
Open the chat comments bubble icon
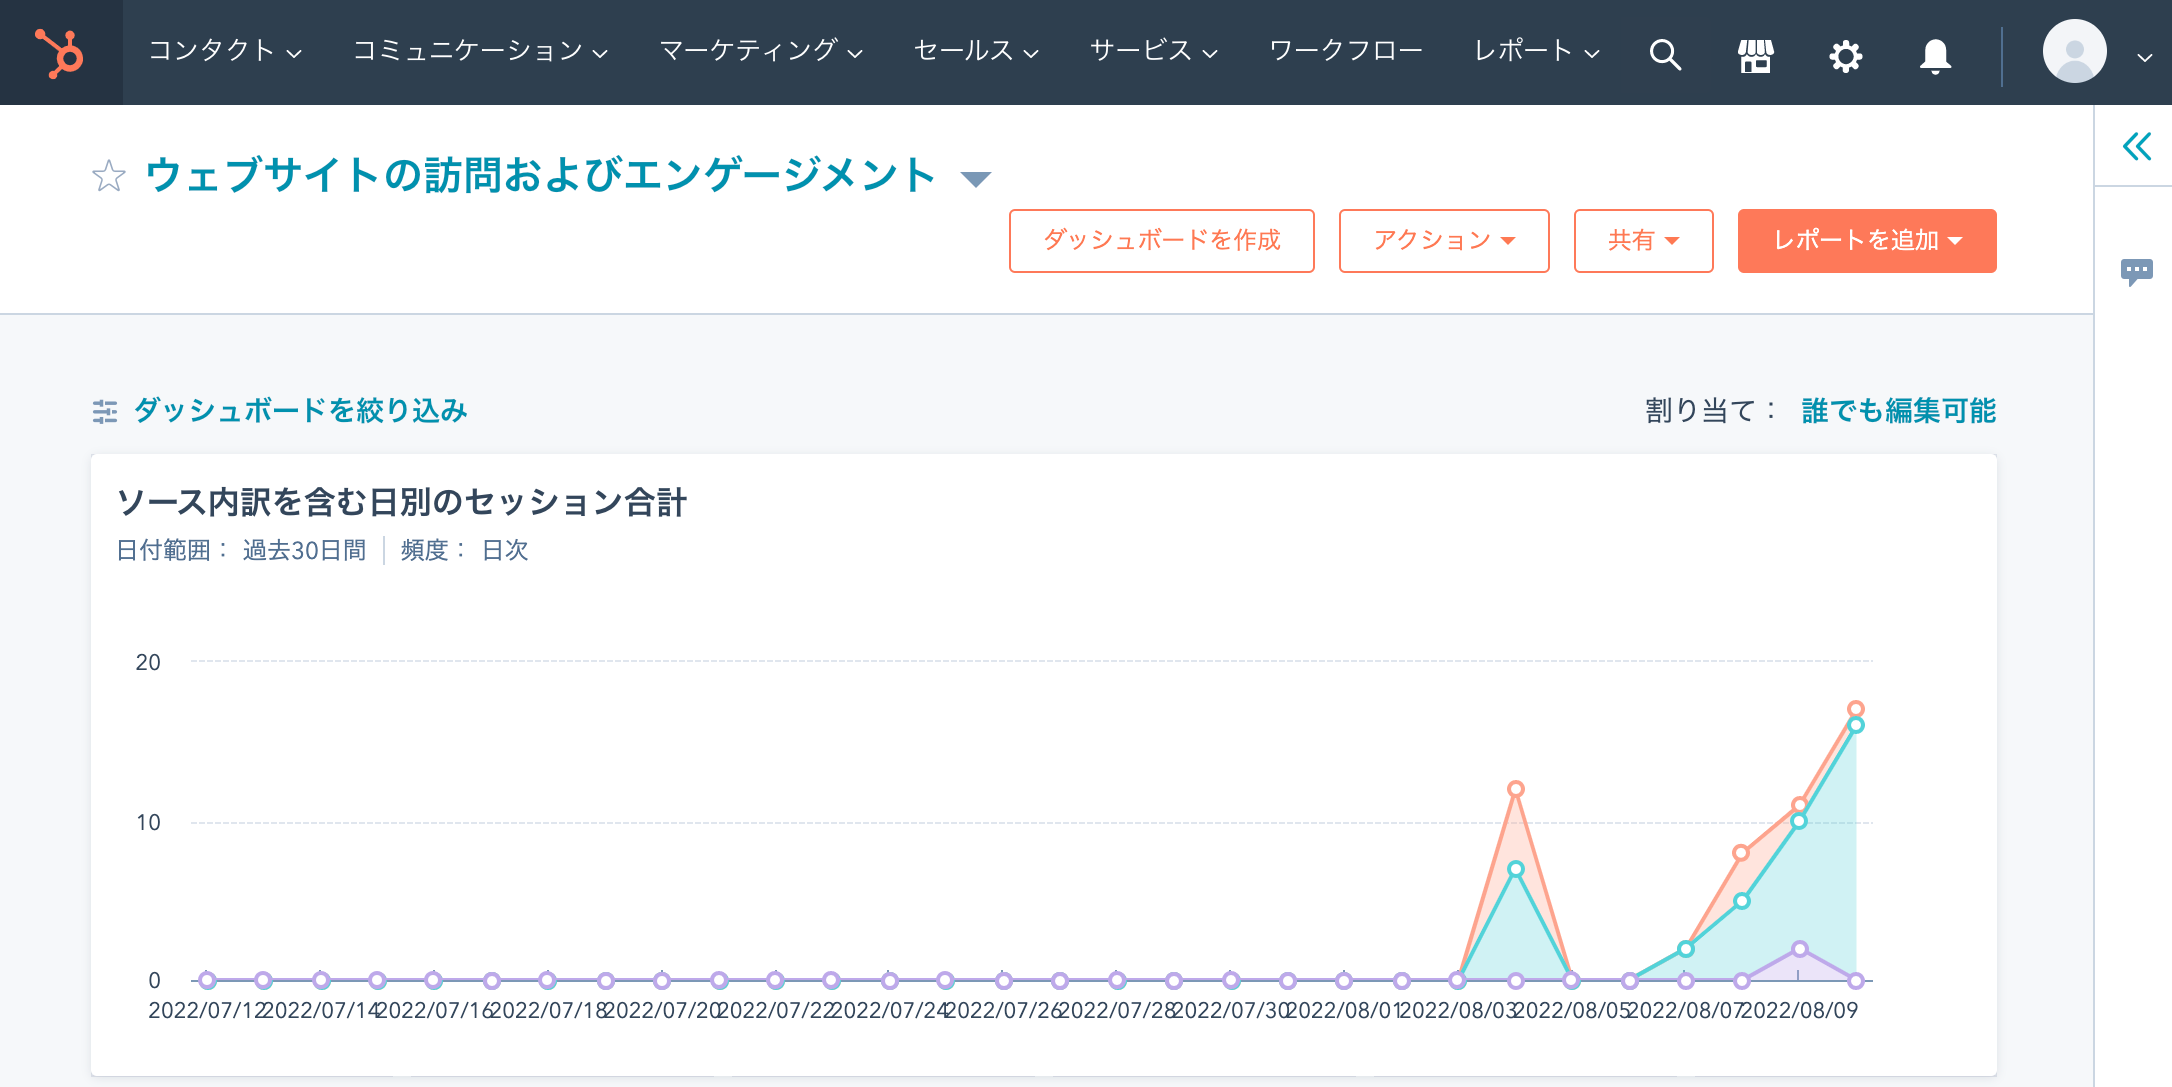2137,271
